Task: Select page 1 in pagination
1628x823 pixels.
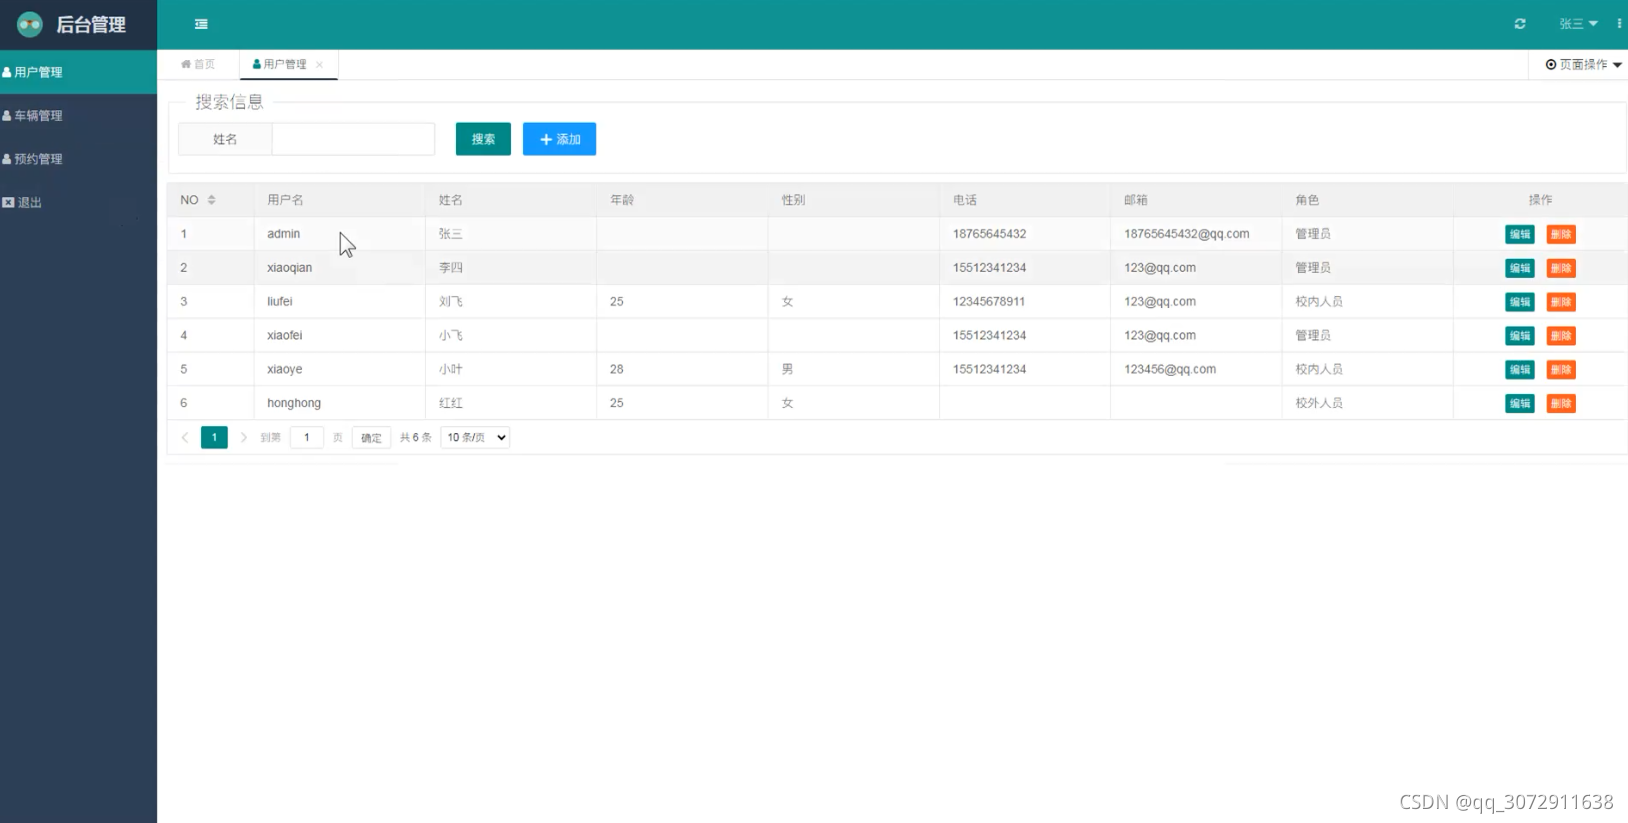Action: (214, 437)
